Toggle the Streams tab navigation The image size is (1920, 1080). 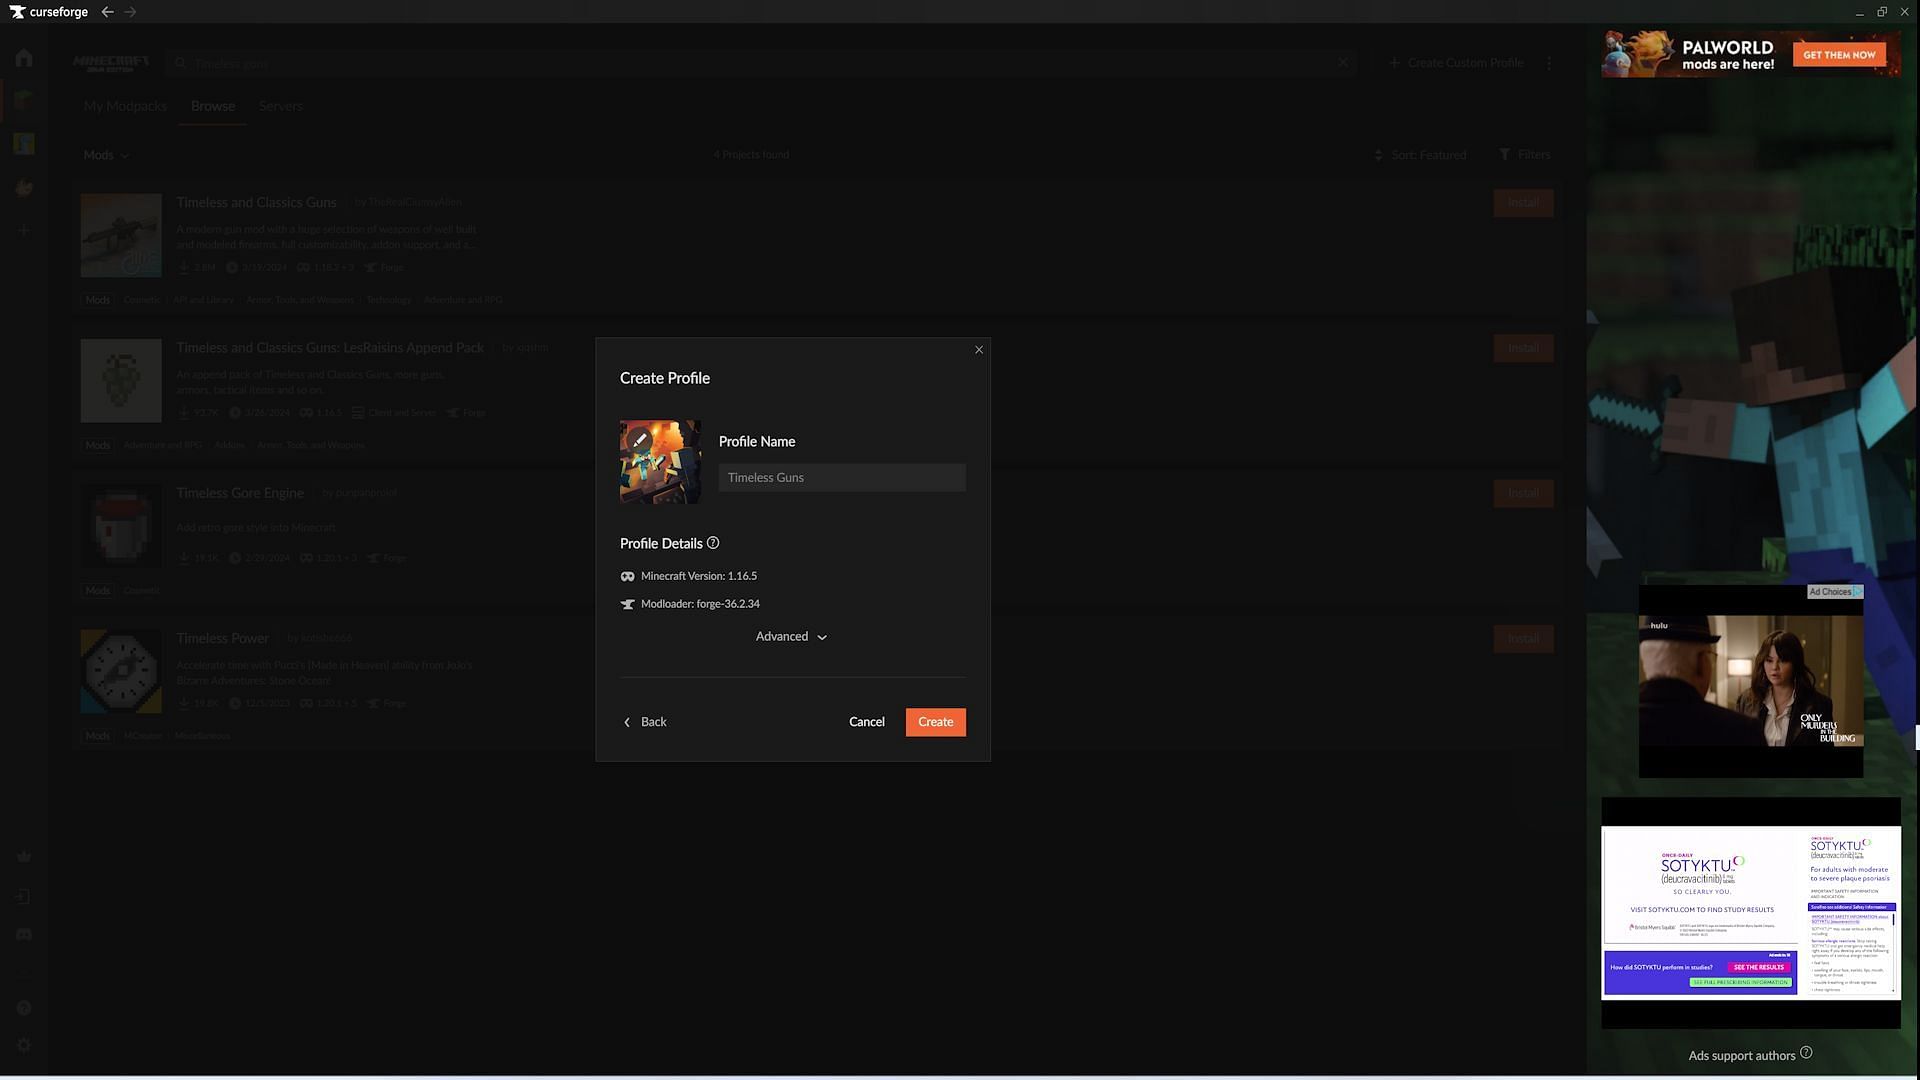tap(280, 105)
